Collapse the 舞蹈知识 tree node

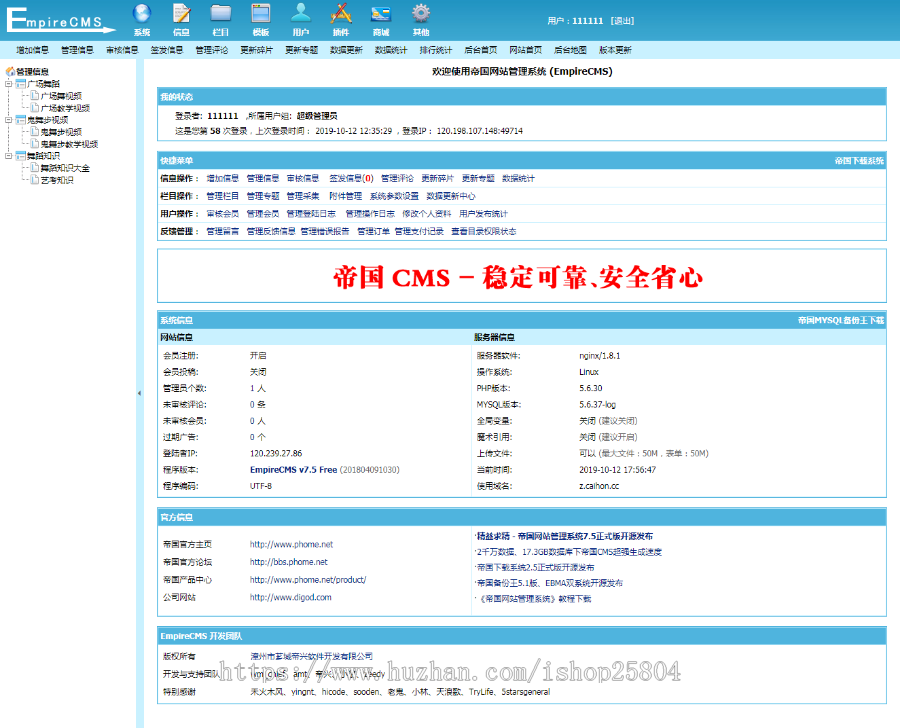coord(8,156)
